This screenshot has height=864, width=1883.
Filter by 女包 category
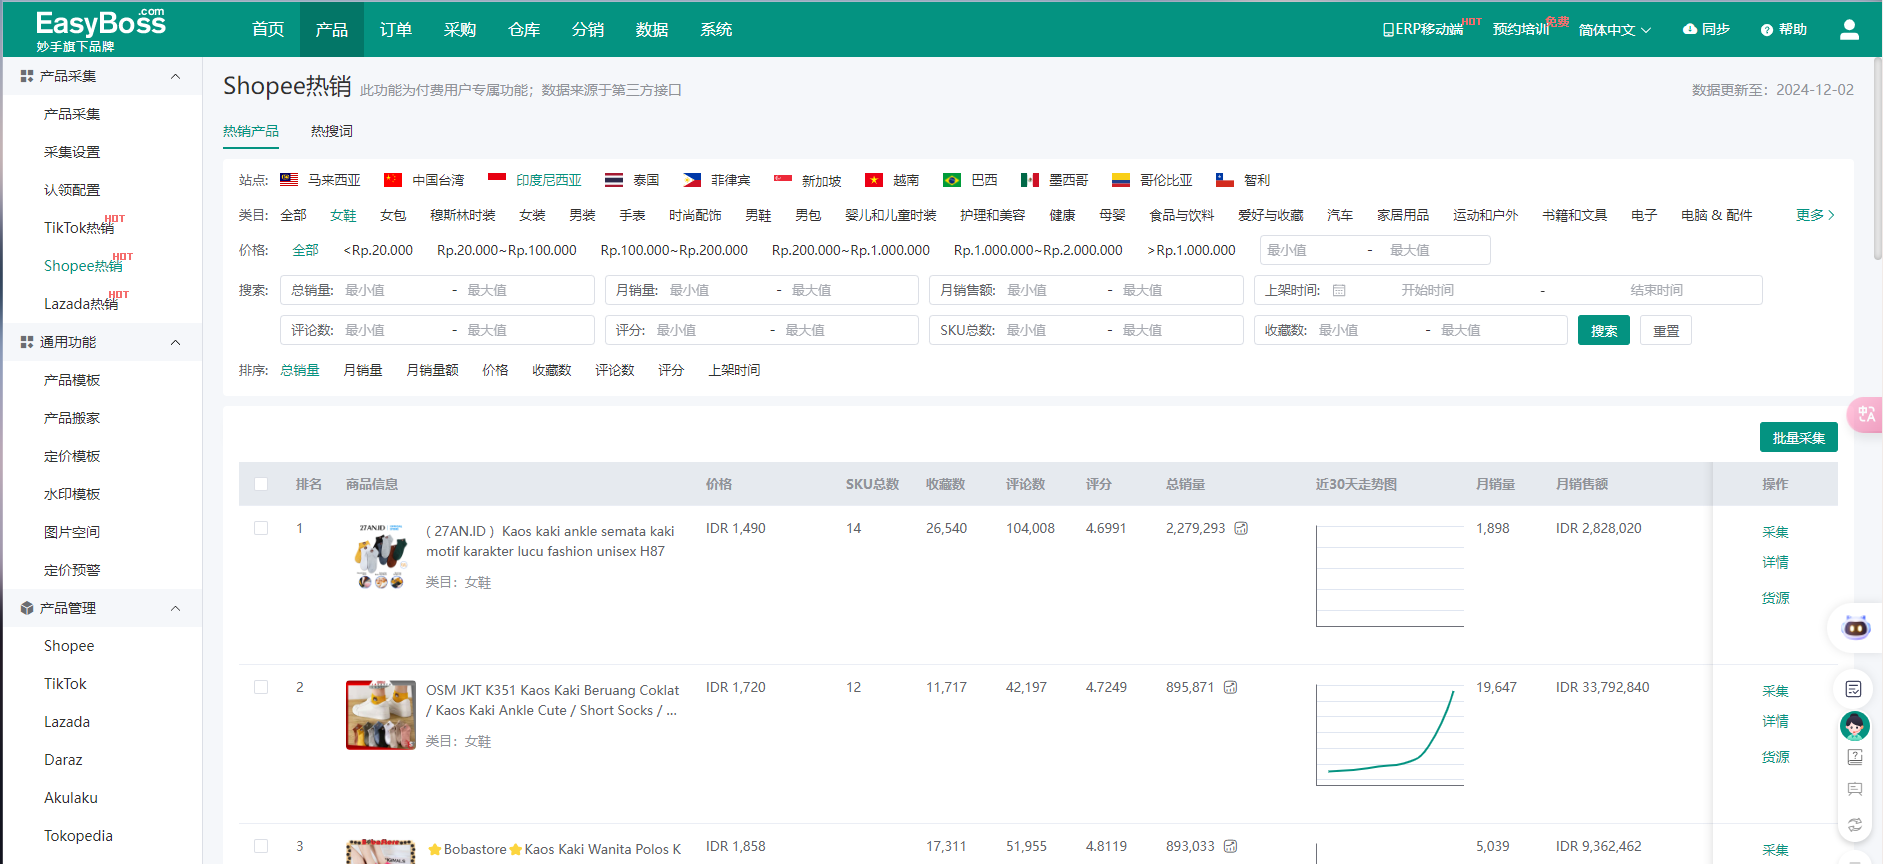(x=393, y=215)
